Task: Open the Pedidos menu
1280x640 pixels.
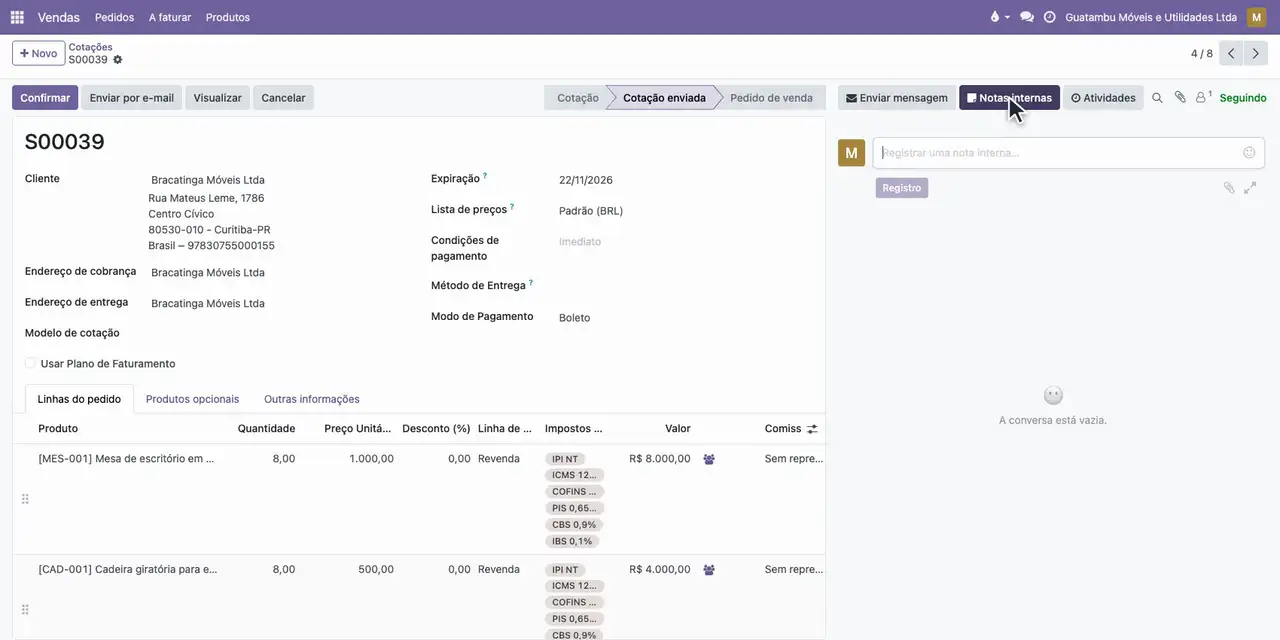Action: (114, 17)
